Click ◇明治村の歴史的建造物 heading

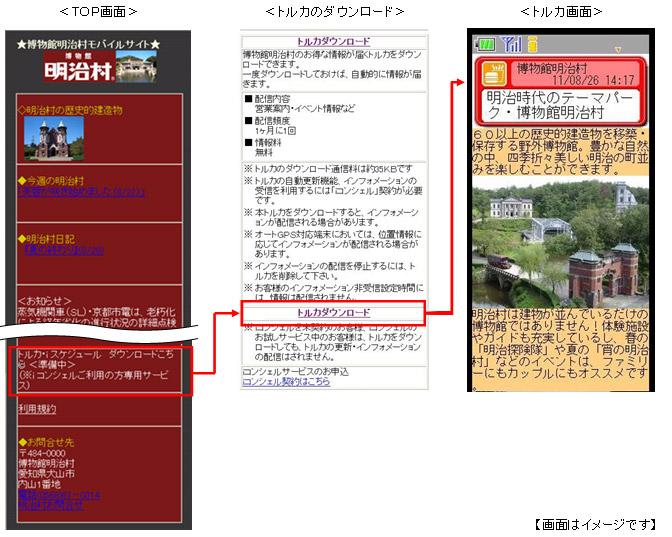70,110
